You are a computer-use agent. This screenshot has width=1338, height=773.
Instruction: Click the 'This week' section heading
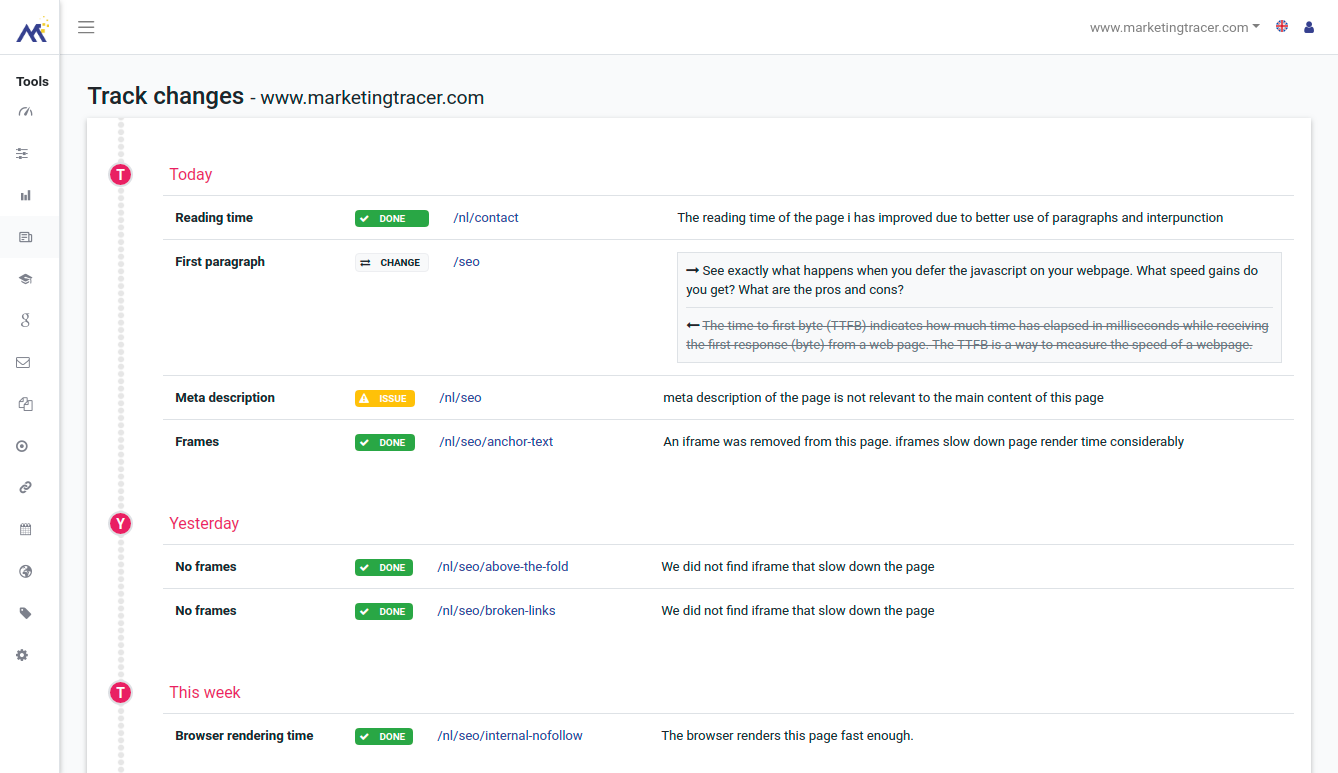tap(205, 693)
